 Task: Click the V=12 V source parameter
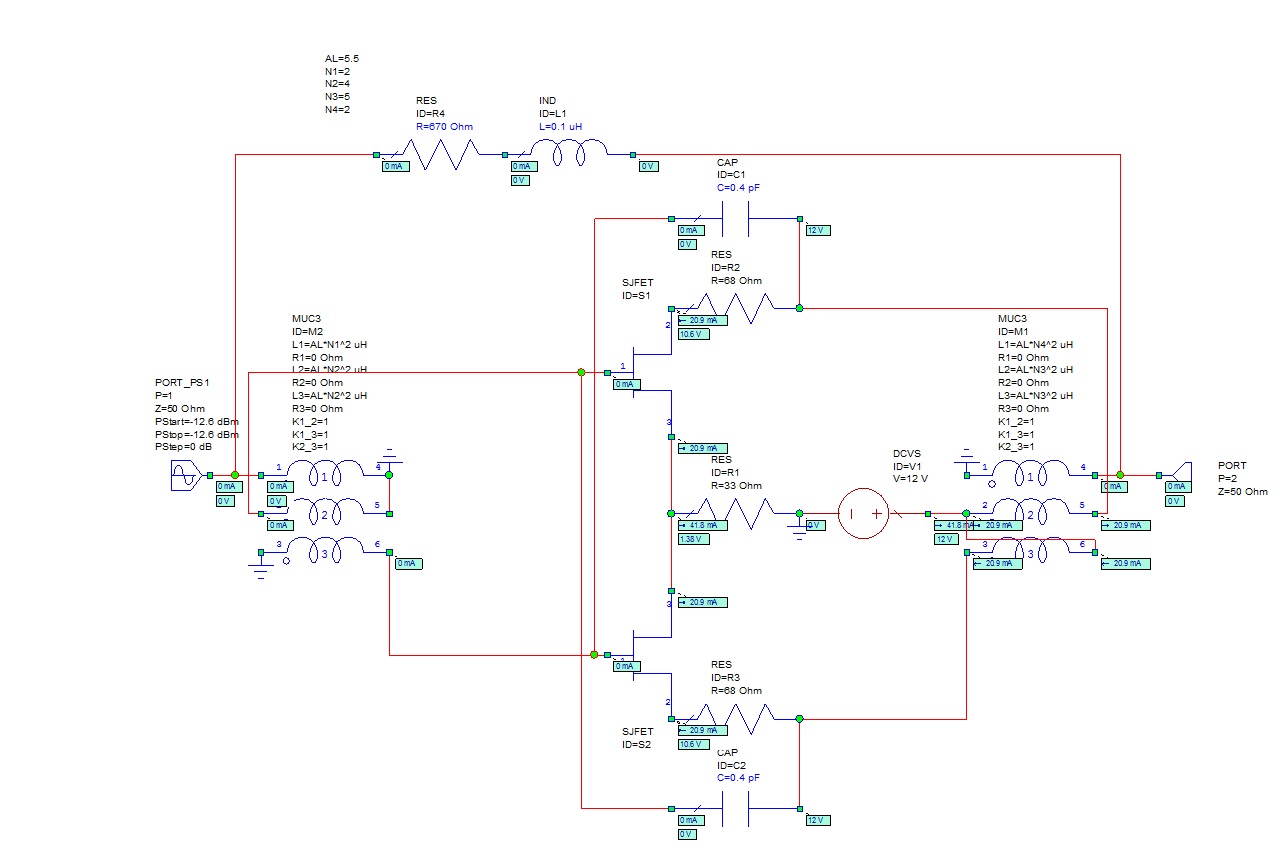912,478
